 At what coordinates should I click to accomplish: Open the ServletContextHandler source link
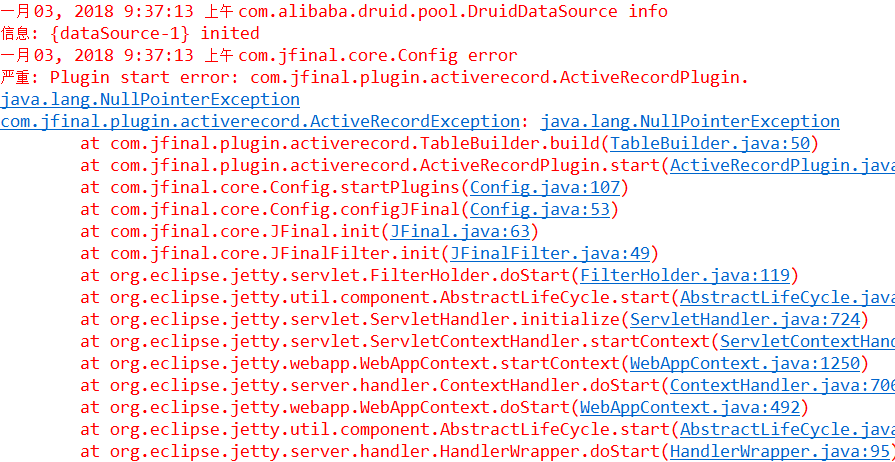click(x=807, y=342)
